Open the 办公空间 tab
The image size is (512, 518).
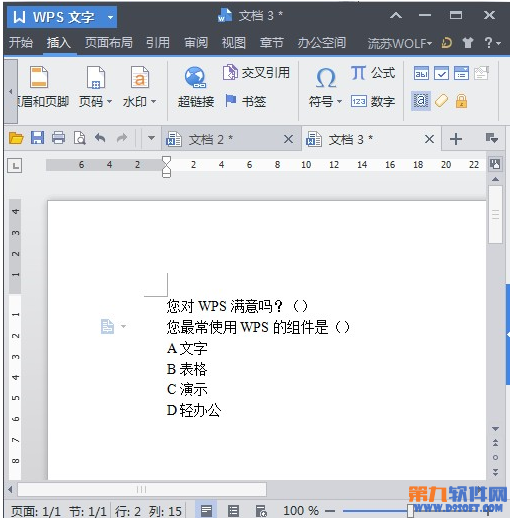[x=322, y=43]
